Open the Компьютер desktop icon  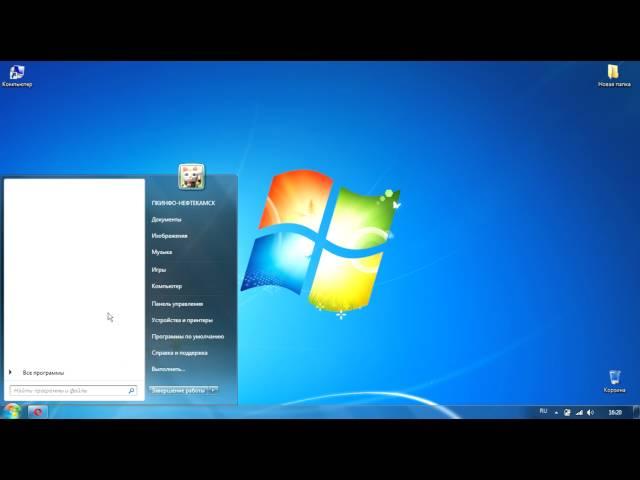17,76
